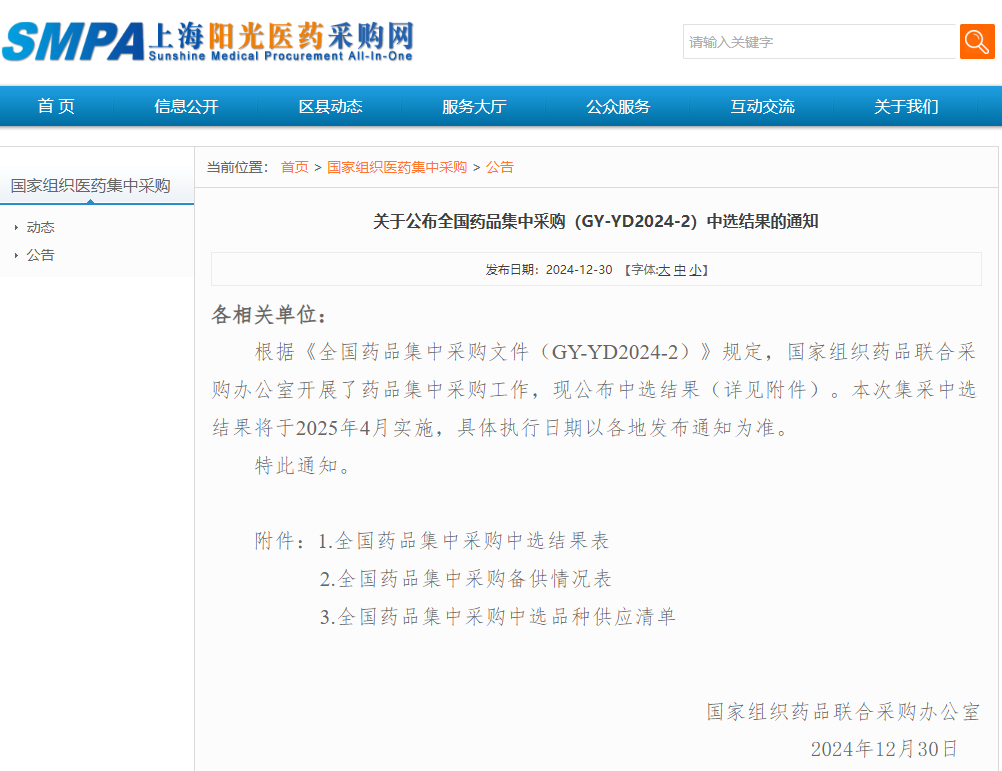Select the 国家组织医药集中采购 sidebar heading

[x=90, y=186]
